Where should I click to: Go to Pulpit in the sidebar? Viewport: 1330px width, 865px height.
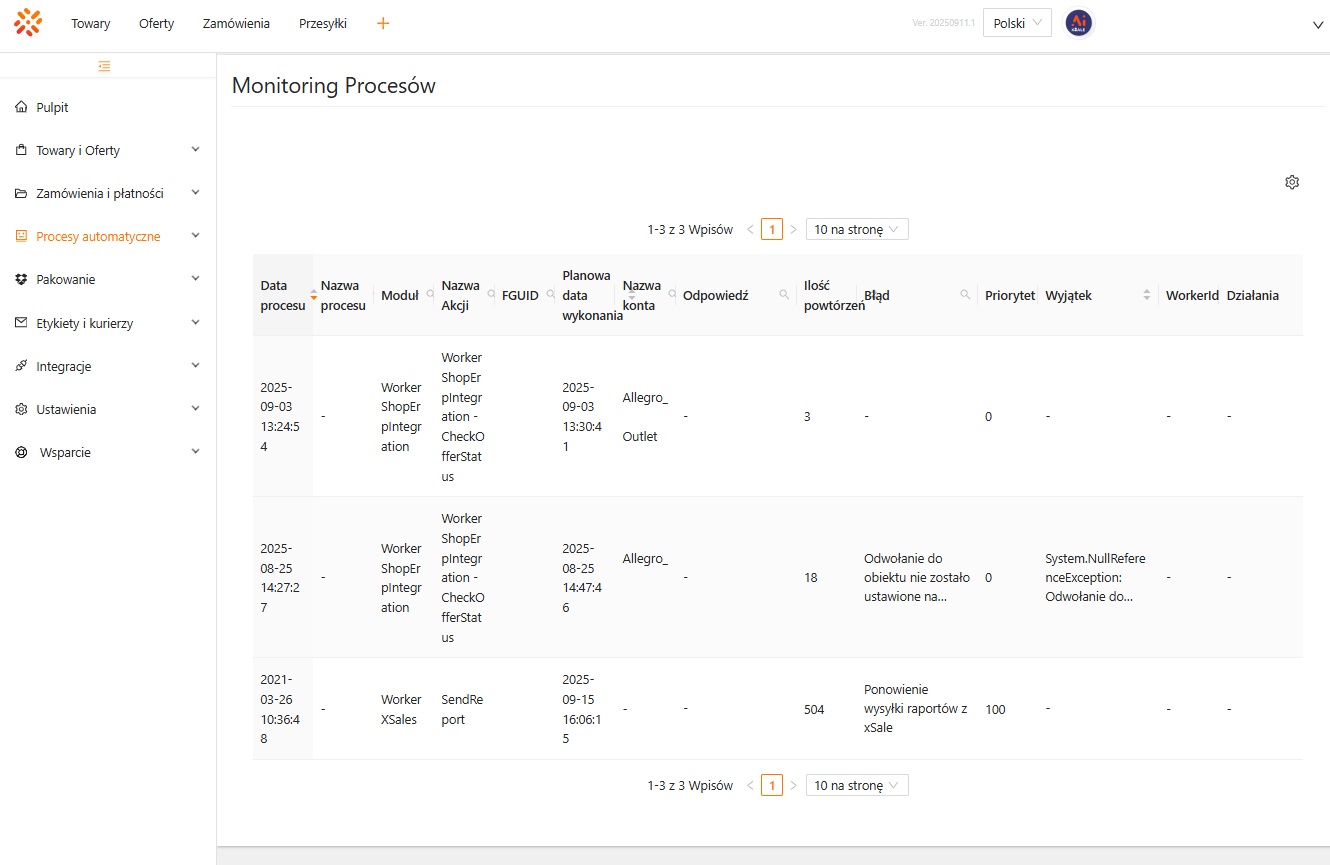click(52, 107)
